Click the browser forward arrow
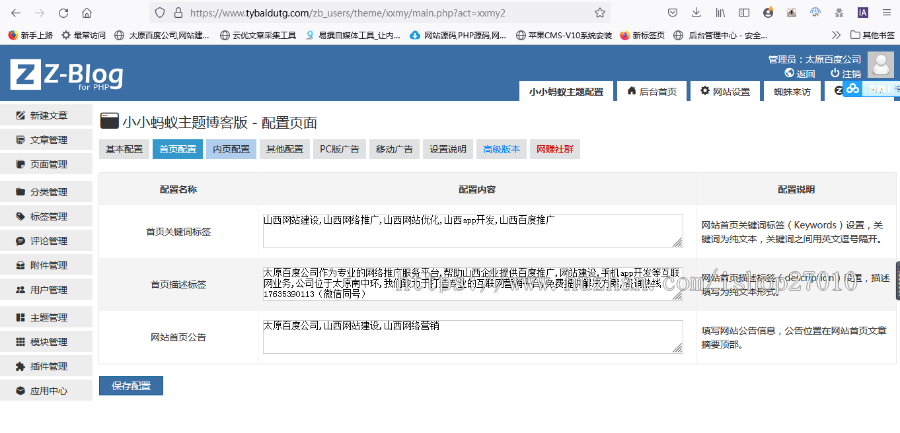 [40, 13]
